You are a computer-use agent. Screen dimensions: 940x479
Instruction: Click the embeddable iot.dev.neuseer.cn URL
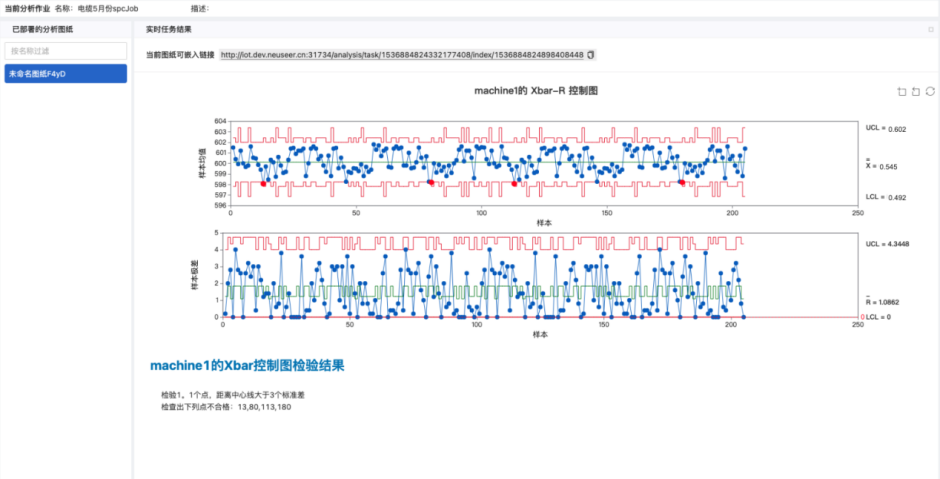tap(402, 54)
